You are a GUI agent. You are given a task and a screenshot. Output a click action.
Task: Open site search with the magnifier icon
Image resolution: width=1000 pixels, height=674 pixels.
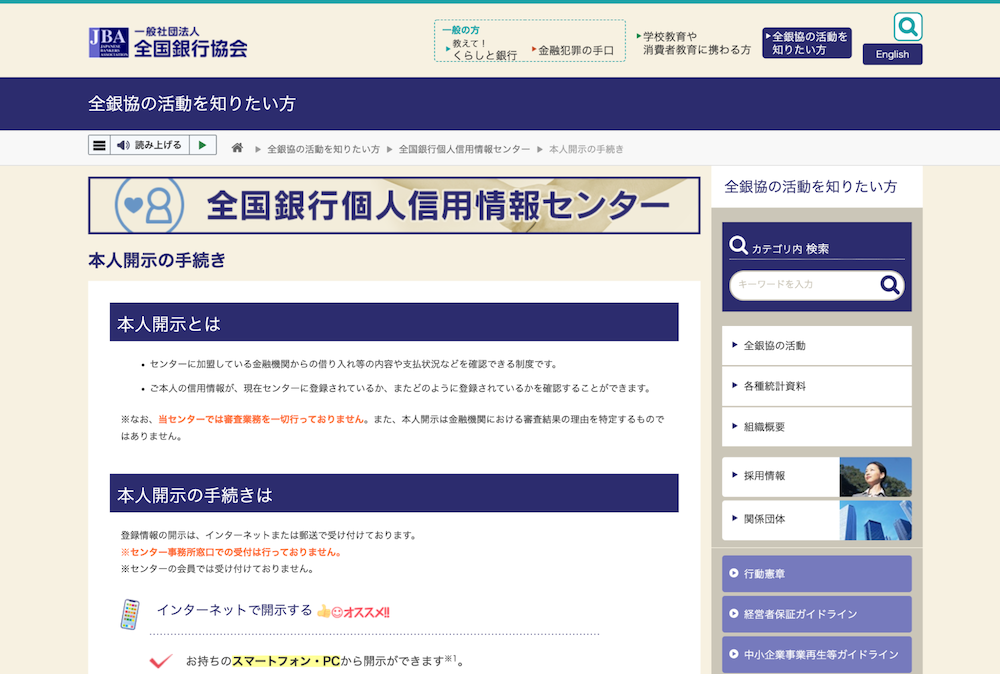point(908,27)
